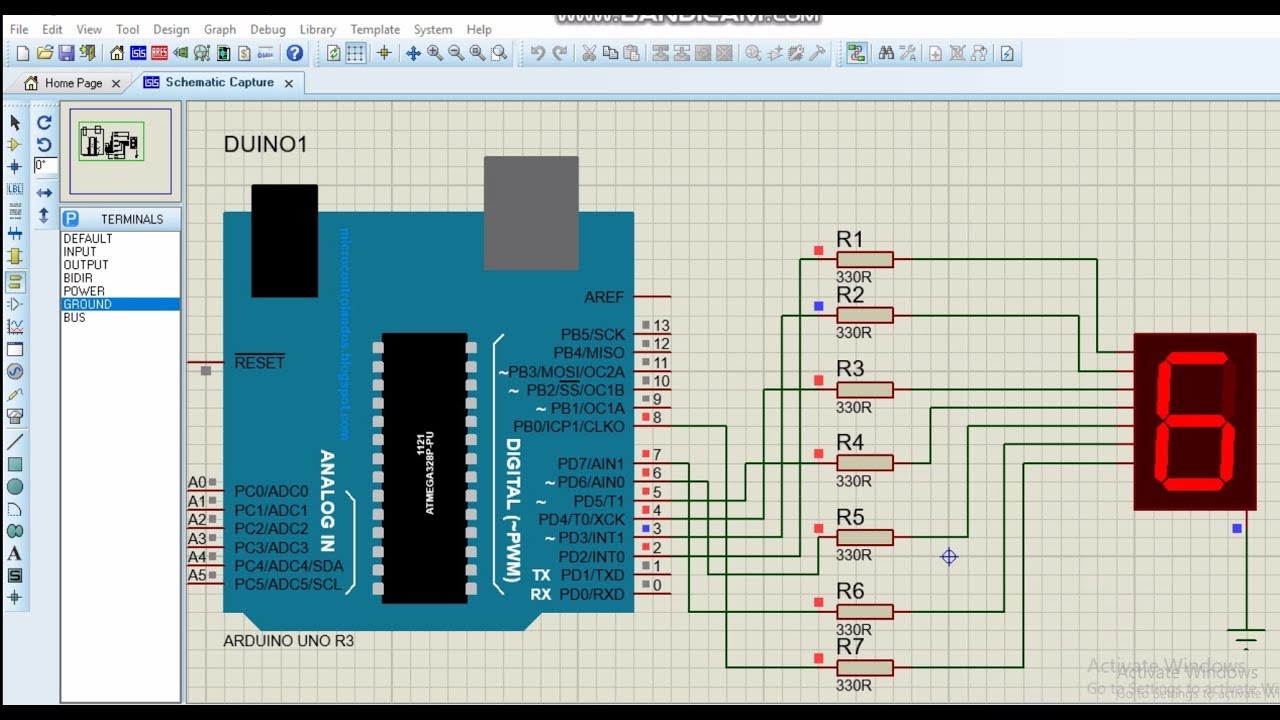Viewport: 1280px width, 720px height.
Task: Select OUTPUT in the terminals list
Action: (x=120, y=265)
